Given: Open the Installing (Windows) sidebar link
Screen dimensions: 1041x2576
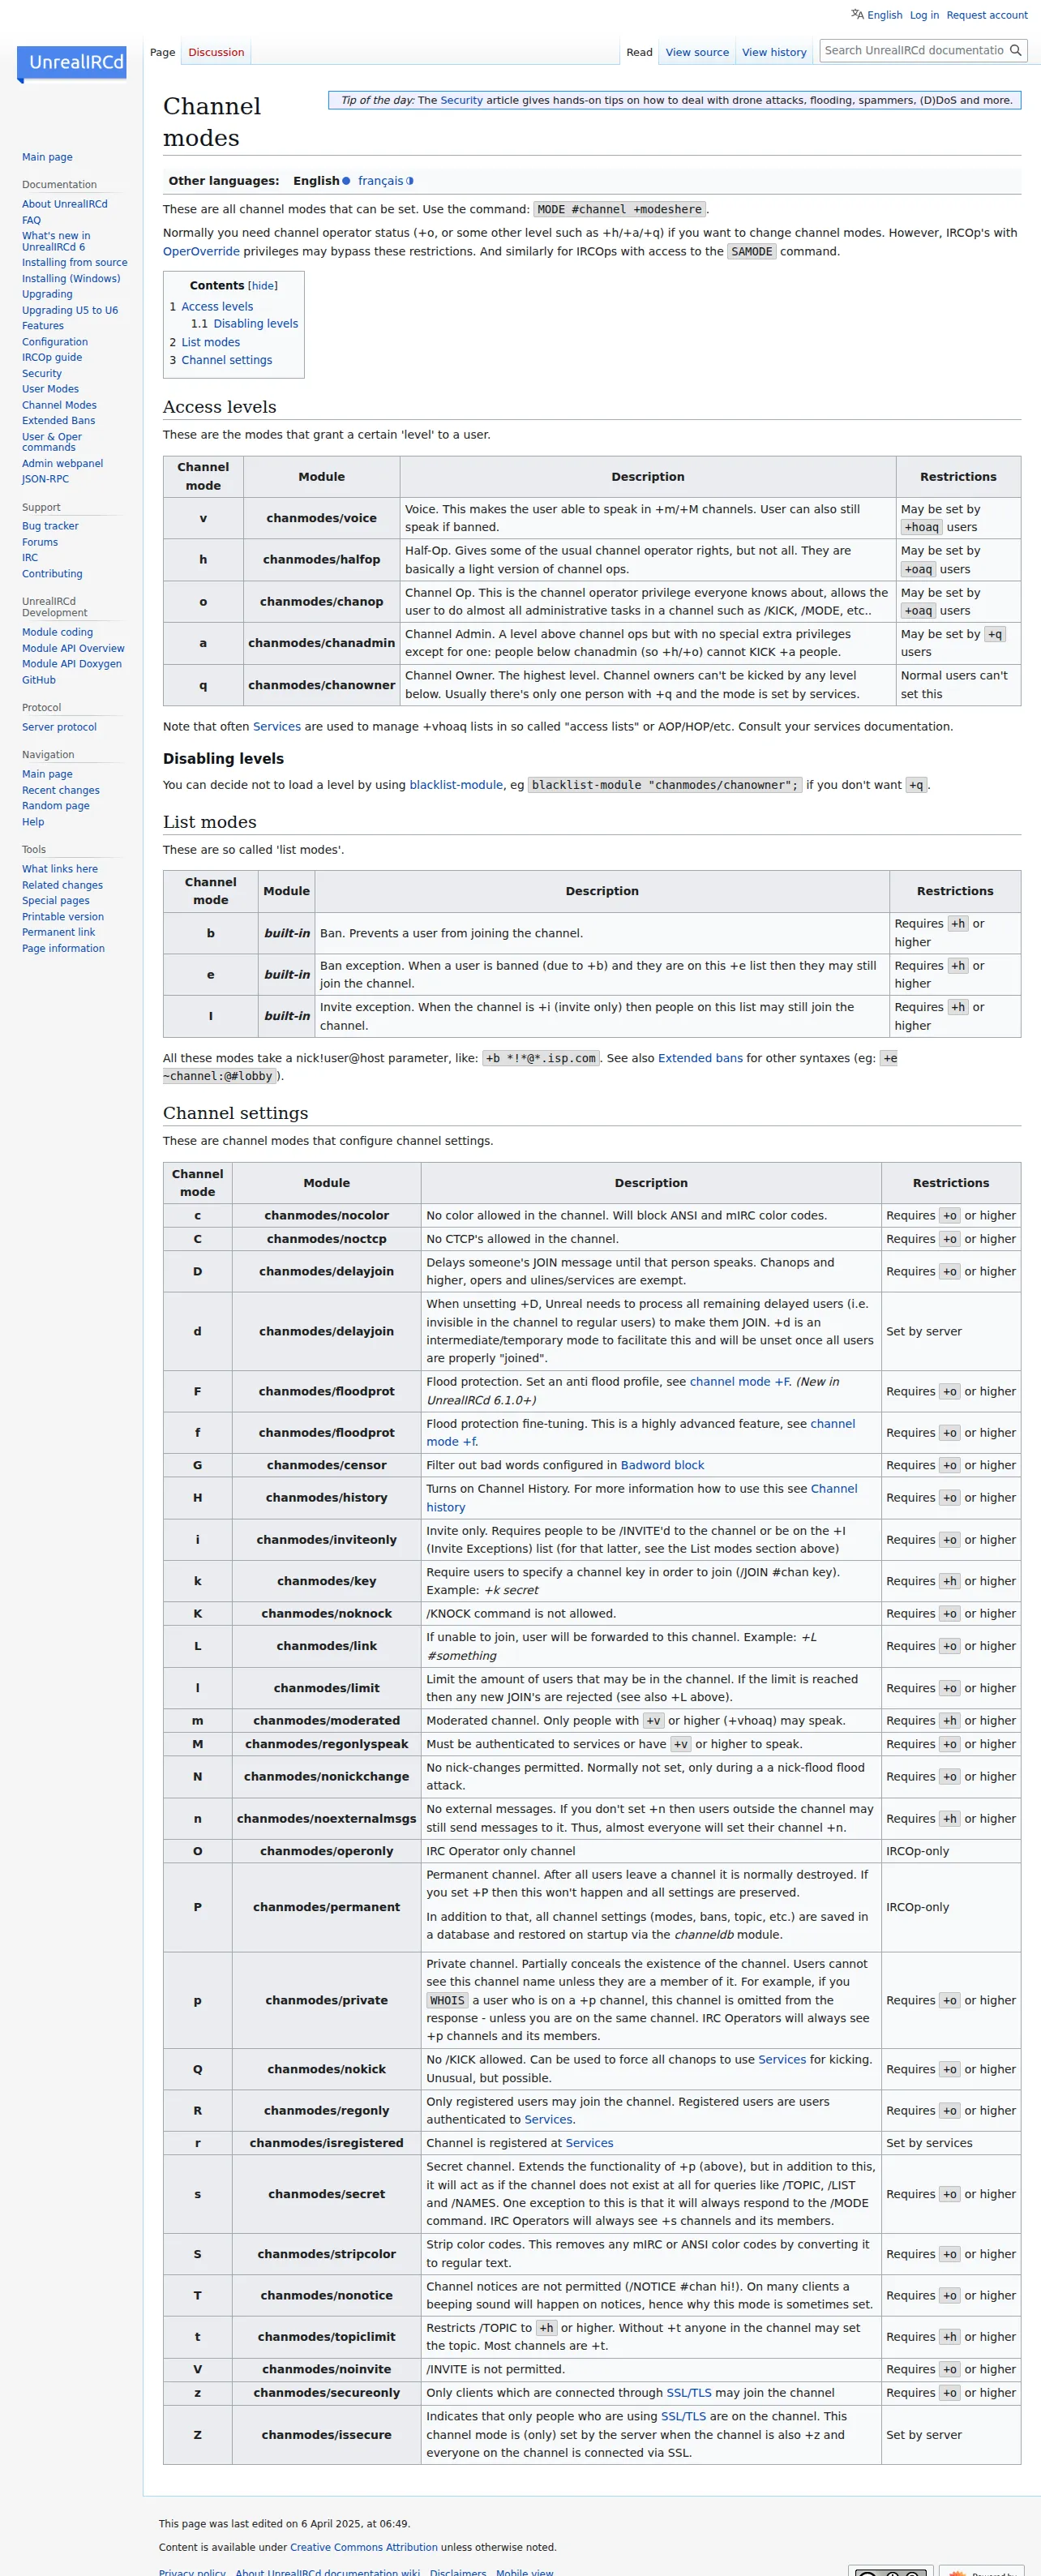Looking at the screenshot, I should (71, 279).
